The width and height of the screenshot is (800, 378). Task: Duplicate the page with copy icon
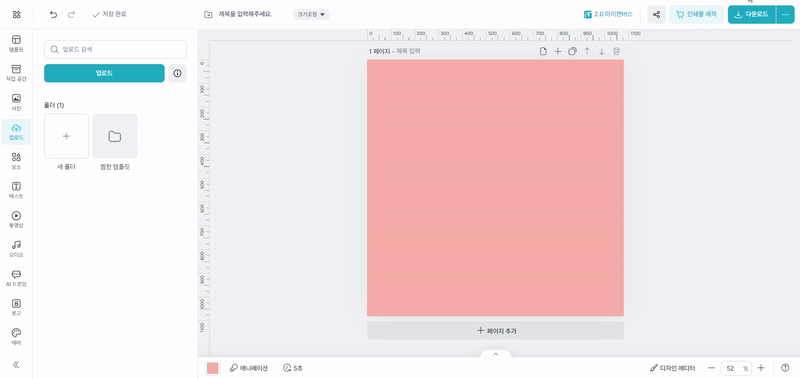coord(572,51)
